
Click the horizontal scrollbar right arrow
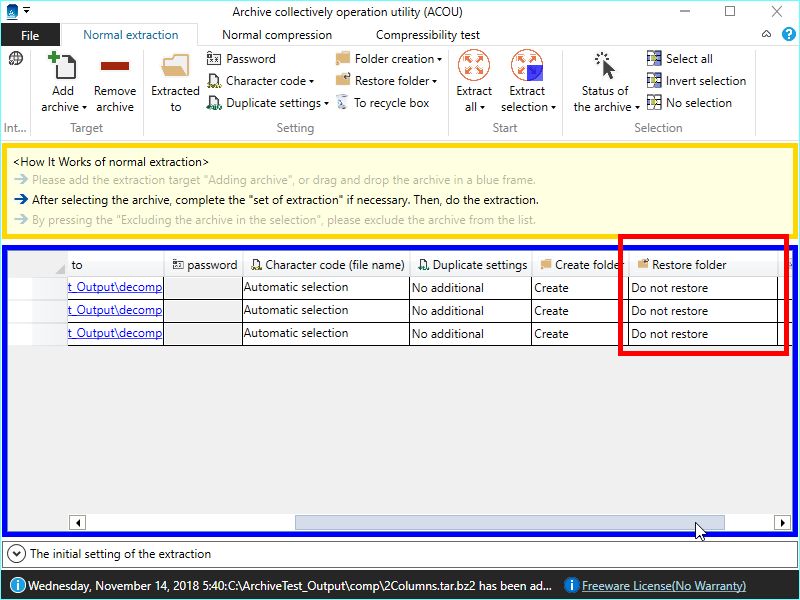click(782, 522)
